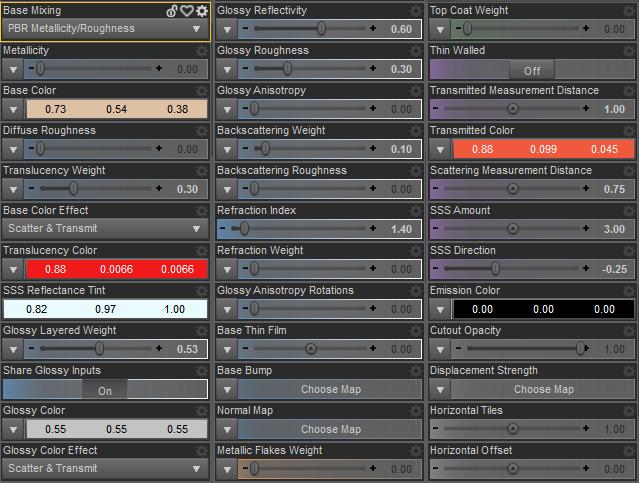The image size is (639, 483).
Task: Expand the Base Color map menu arrow
Action: [x=13, y=109]
